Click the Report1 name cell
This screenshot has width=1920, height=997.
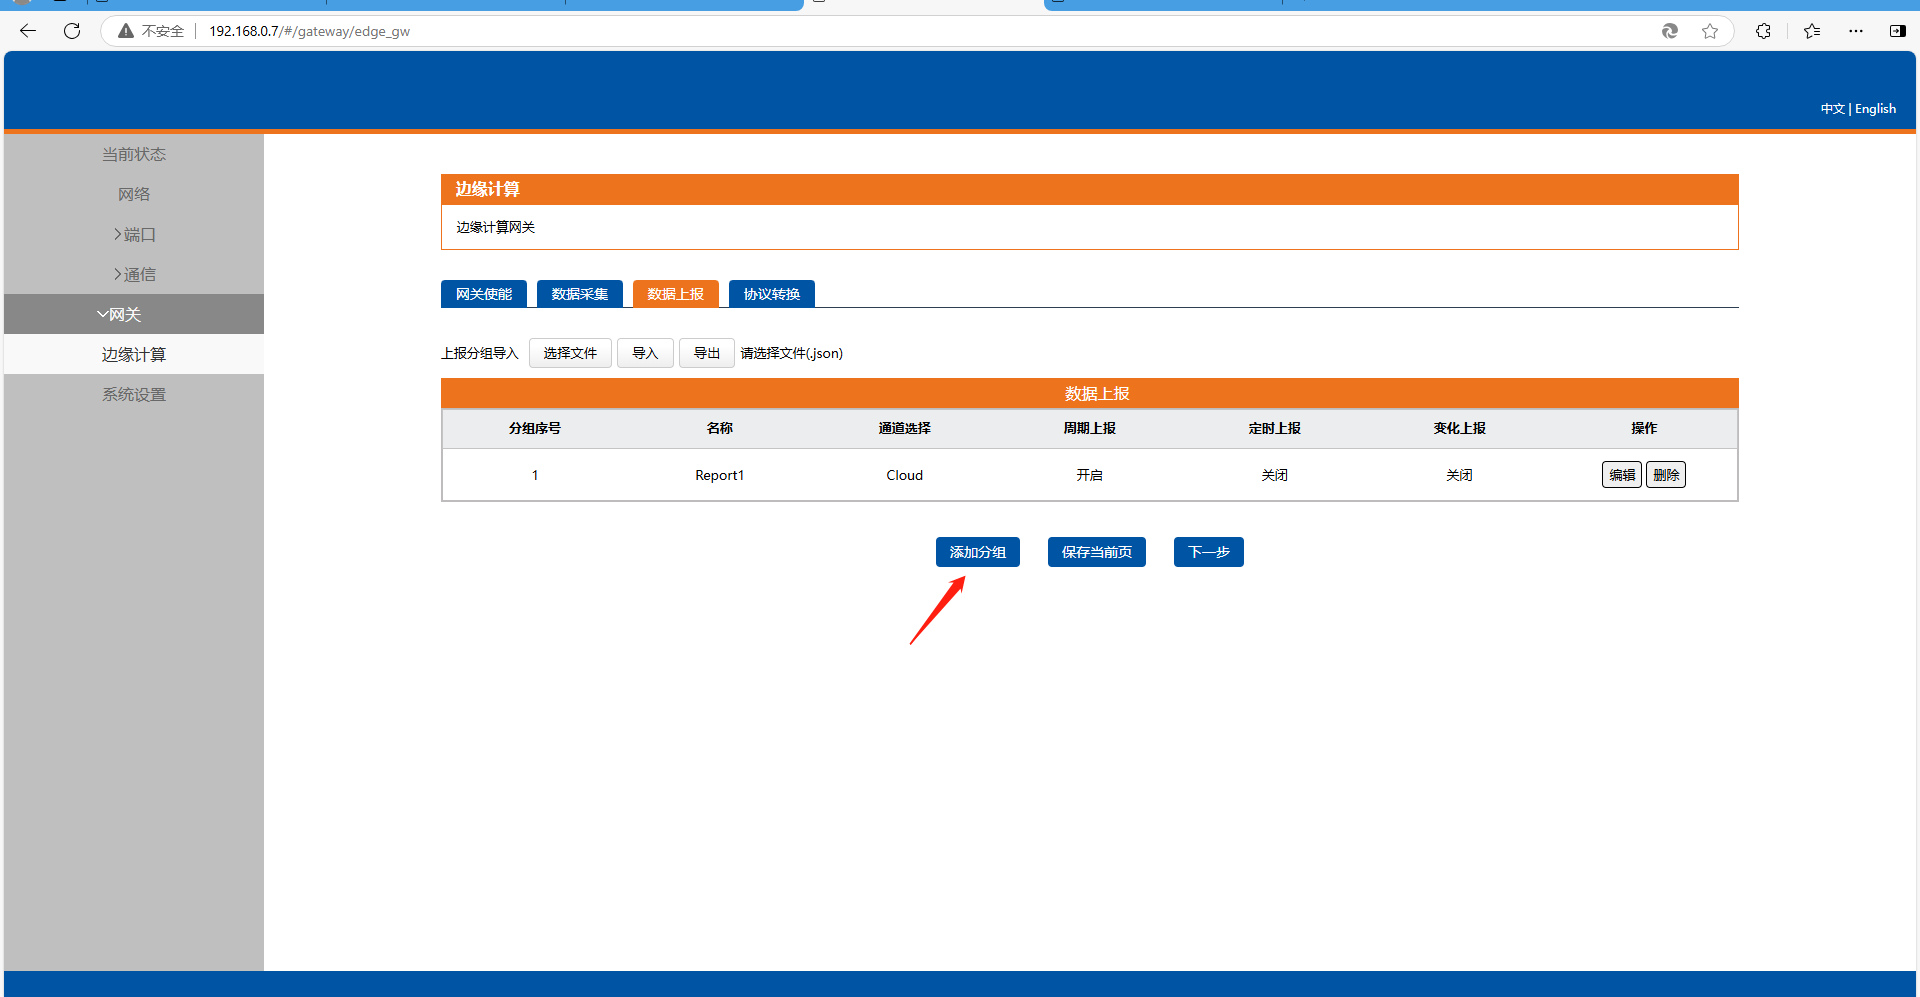pos(720,475)
